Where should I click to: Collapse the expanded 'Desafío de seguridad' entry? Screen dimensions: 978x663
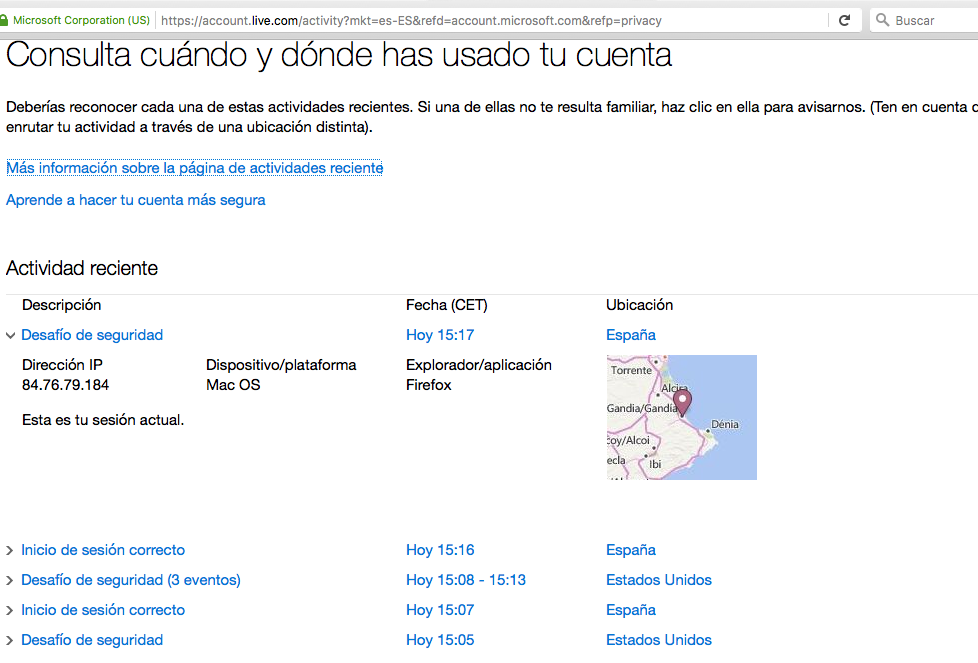pos(10,335)
